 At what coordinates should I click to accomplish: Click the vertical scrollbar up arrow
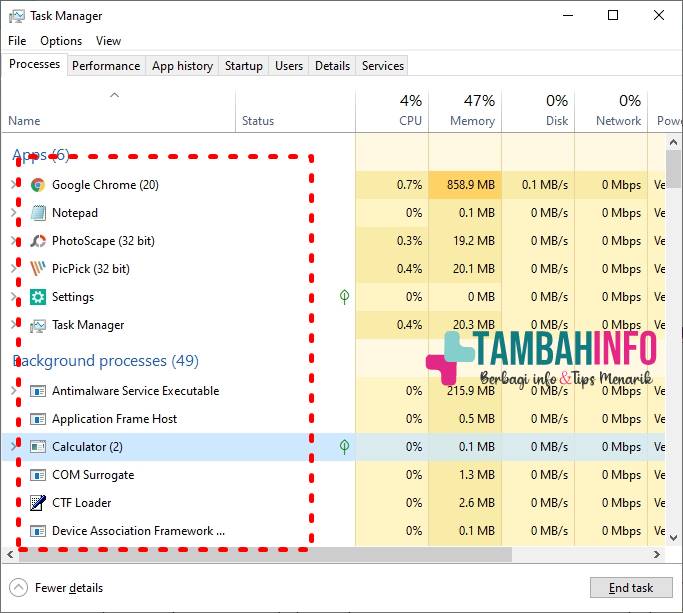click(x=673, y=142)
